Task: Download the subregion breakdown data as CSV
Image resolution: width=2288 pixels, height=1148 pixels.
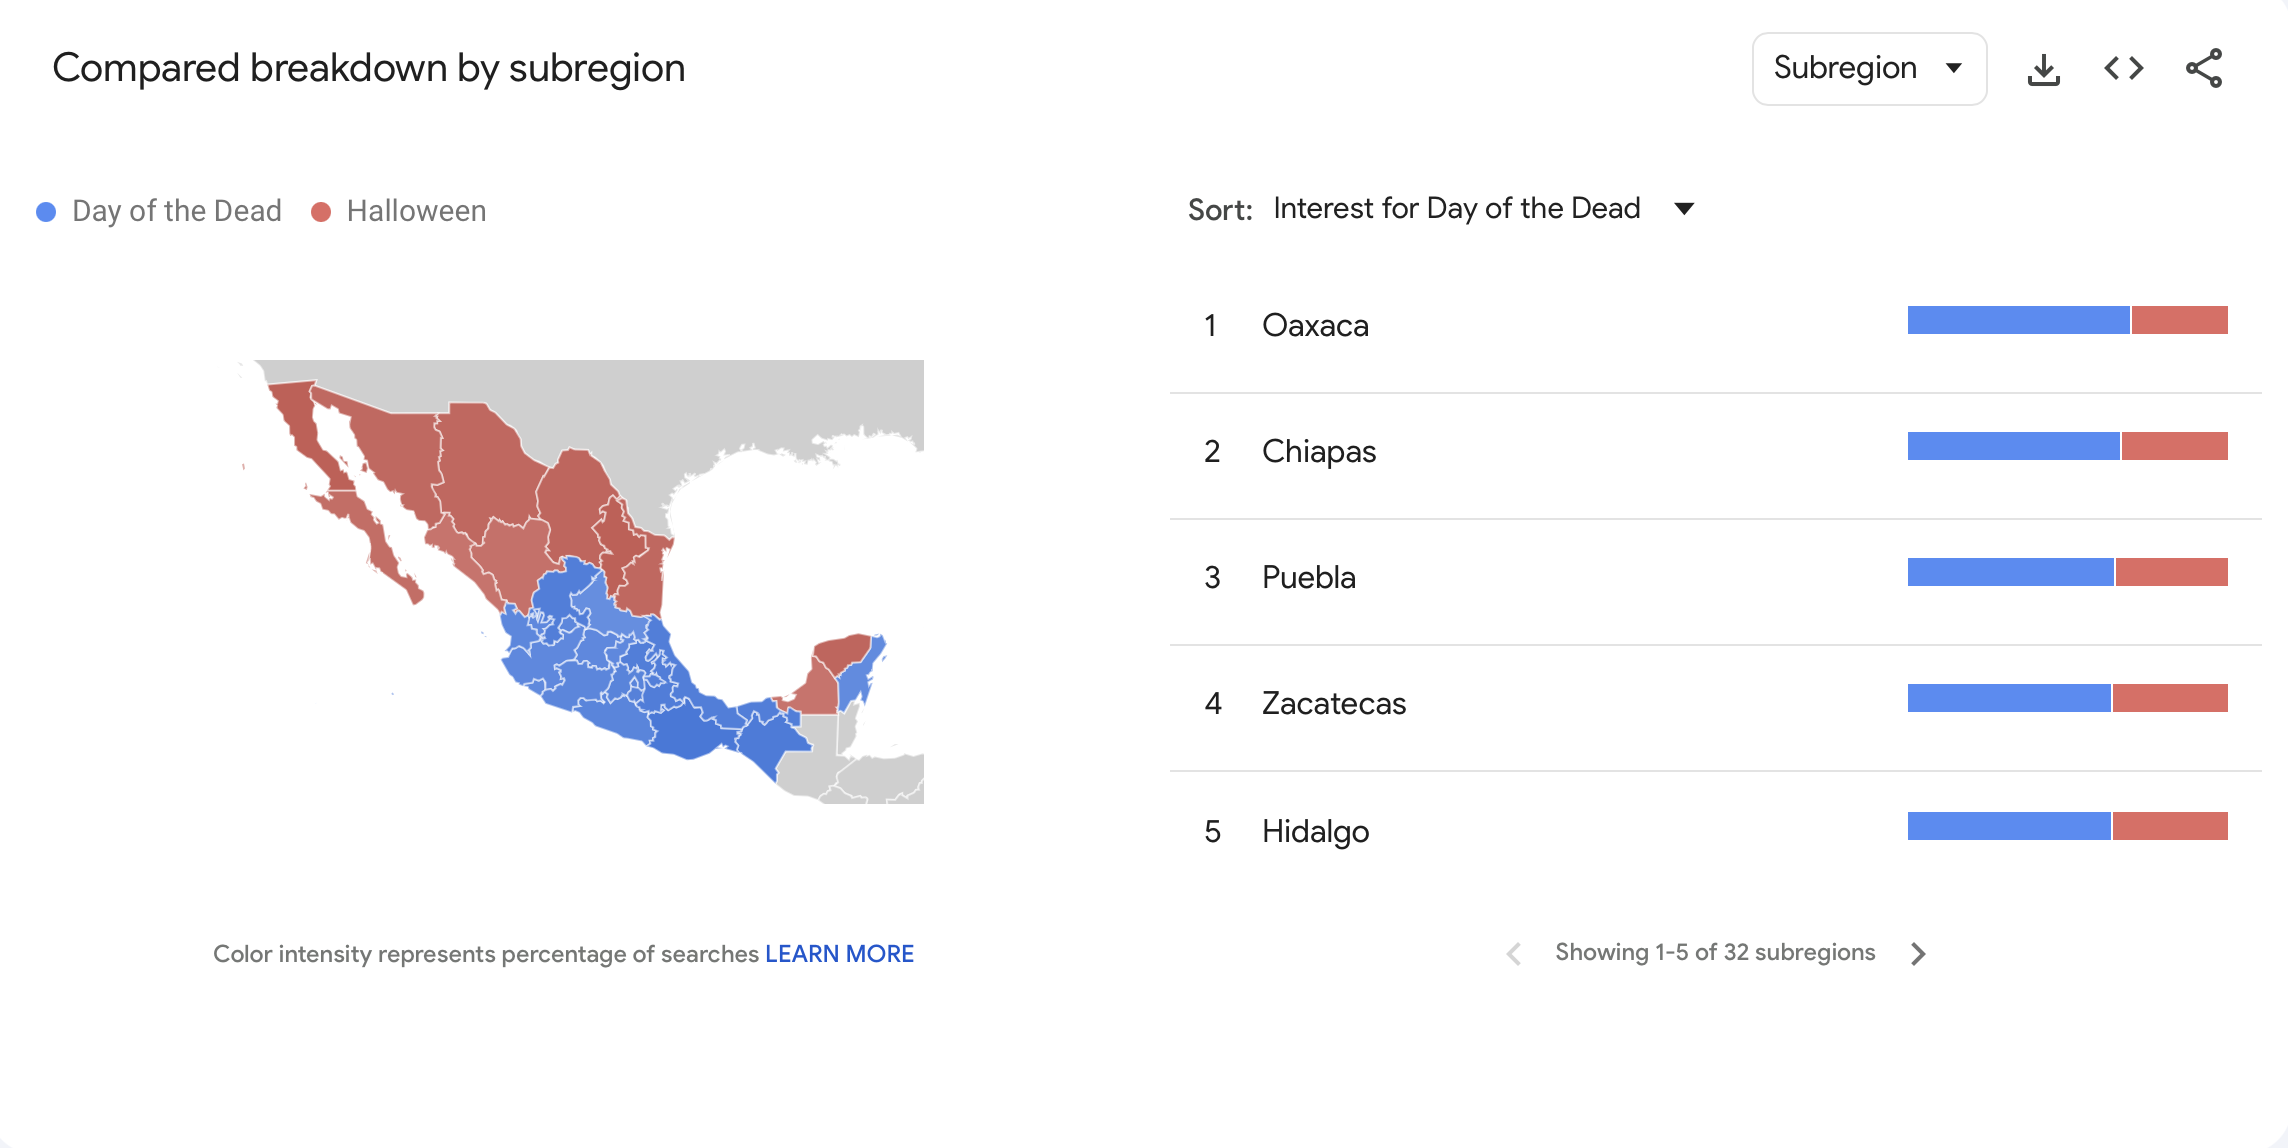Action: coord(2043,69)
